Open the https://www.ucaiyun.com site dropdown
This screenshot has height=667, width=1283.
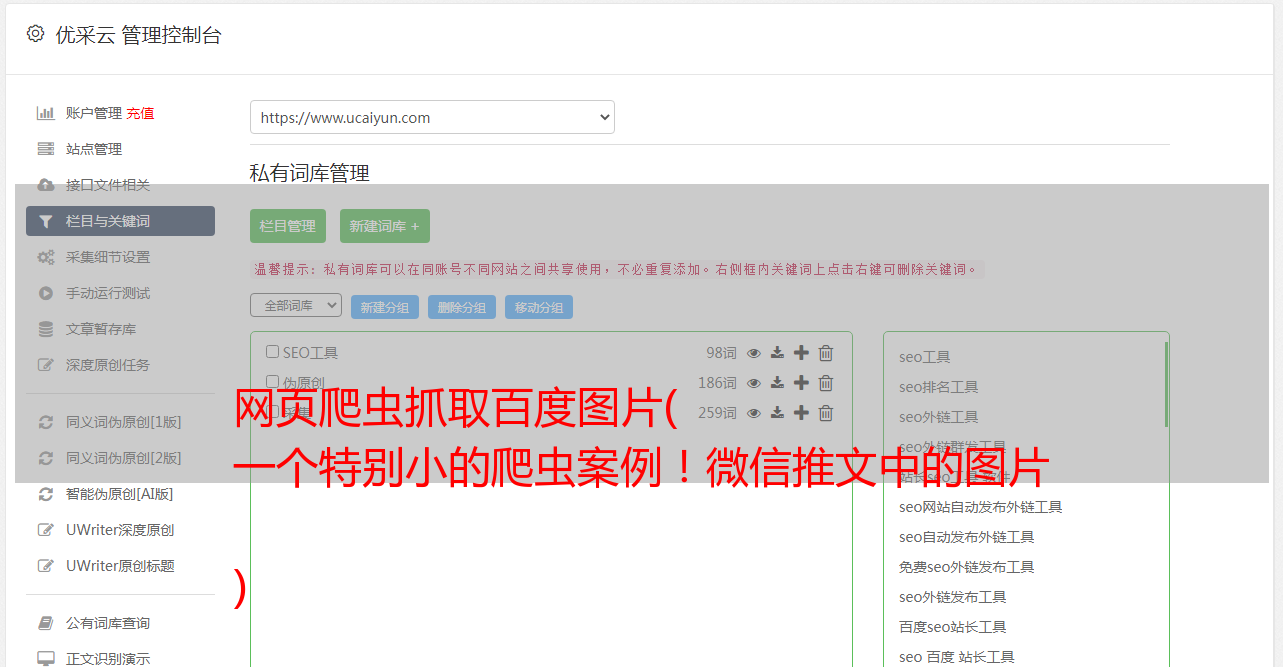pos(432,117)
